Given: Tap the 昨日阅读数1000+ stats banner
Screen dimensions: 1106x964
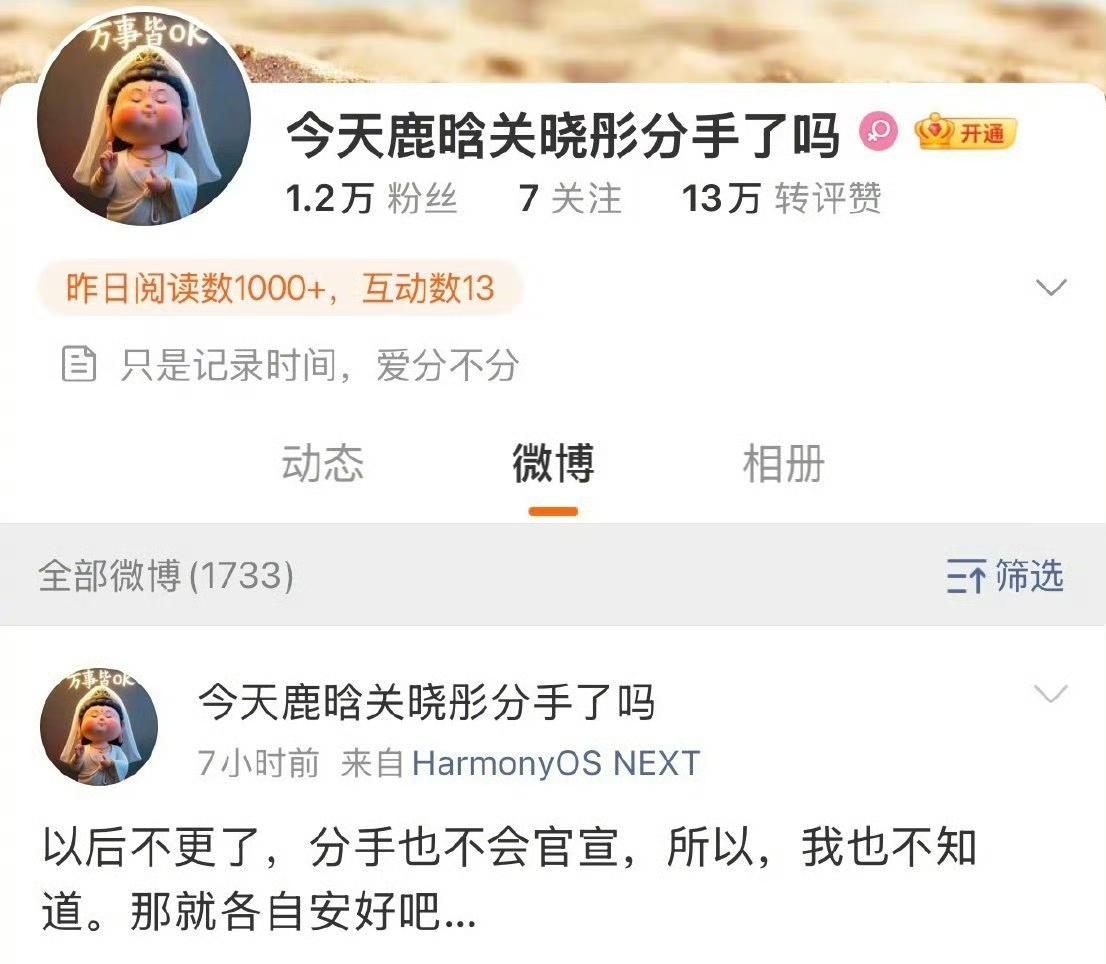Looking at the screenshot, I should (280, 288).
